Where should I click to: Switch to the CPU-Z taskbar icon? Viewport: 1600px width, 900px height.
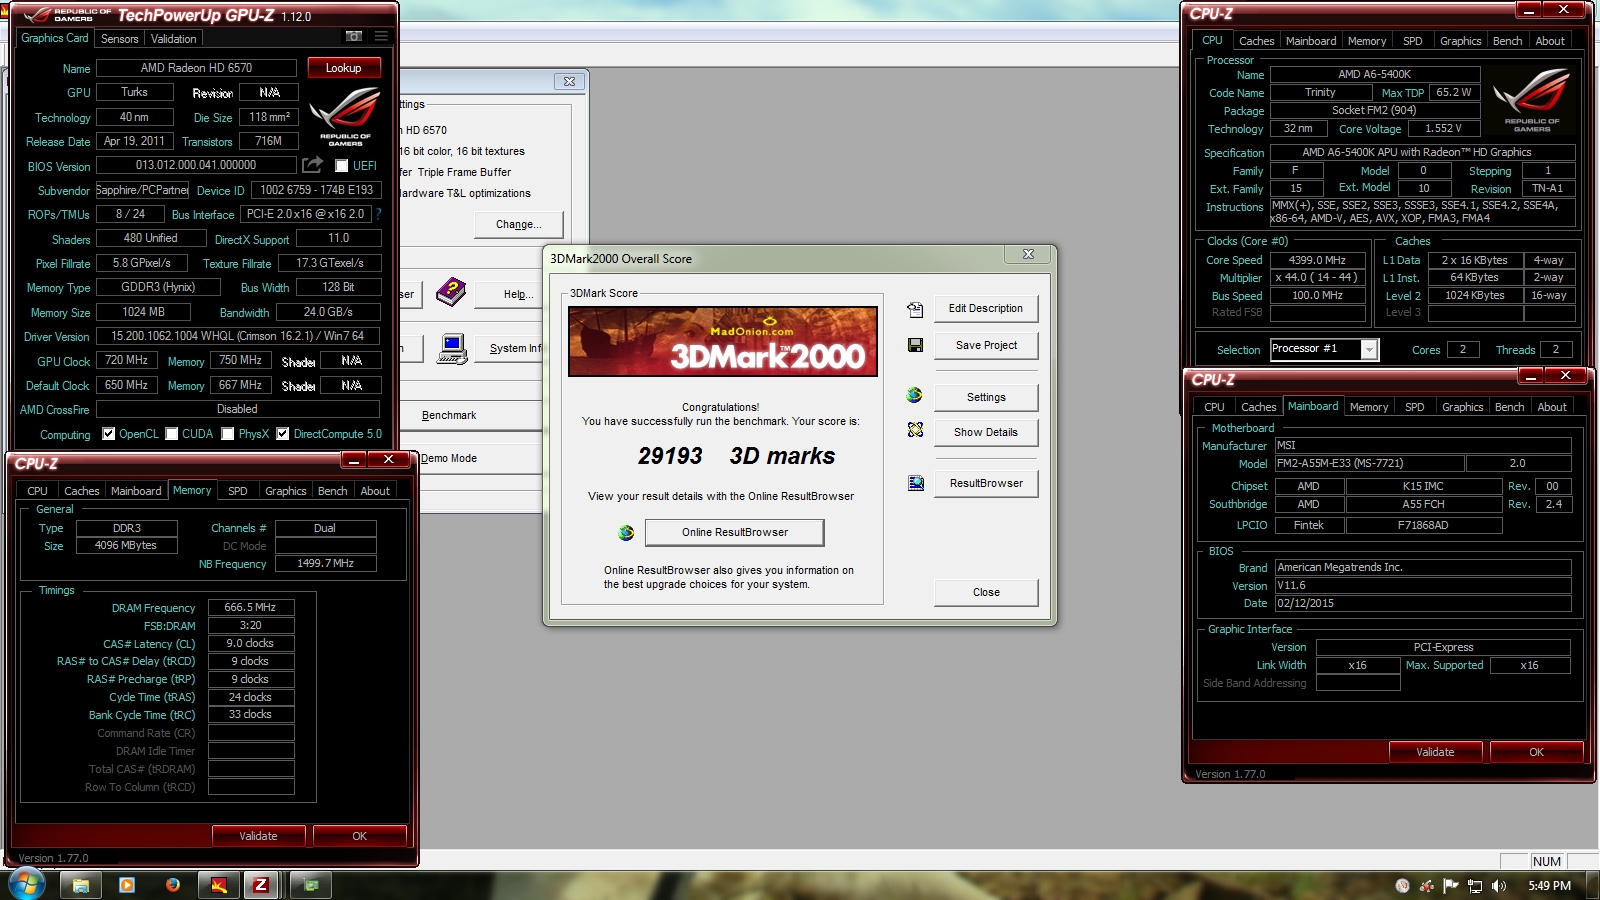pyautogui.click(x=261, y=885)
